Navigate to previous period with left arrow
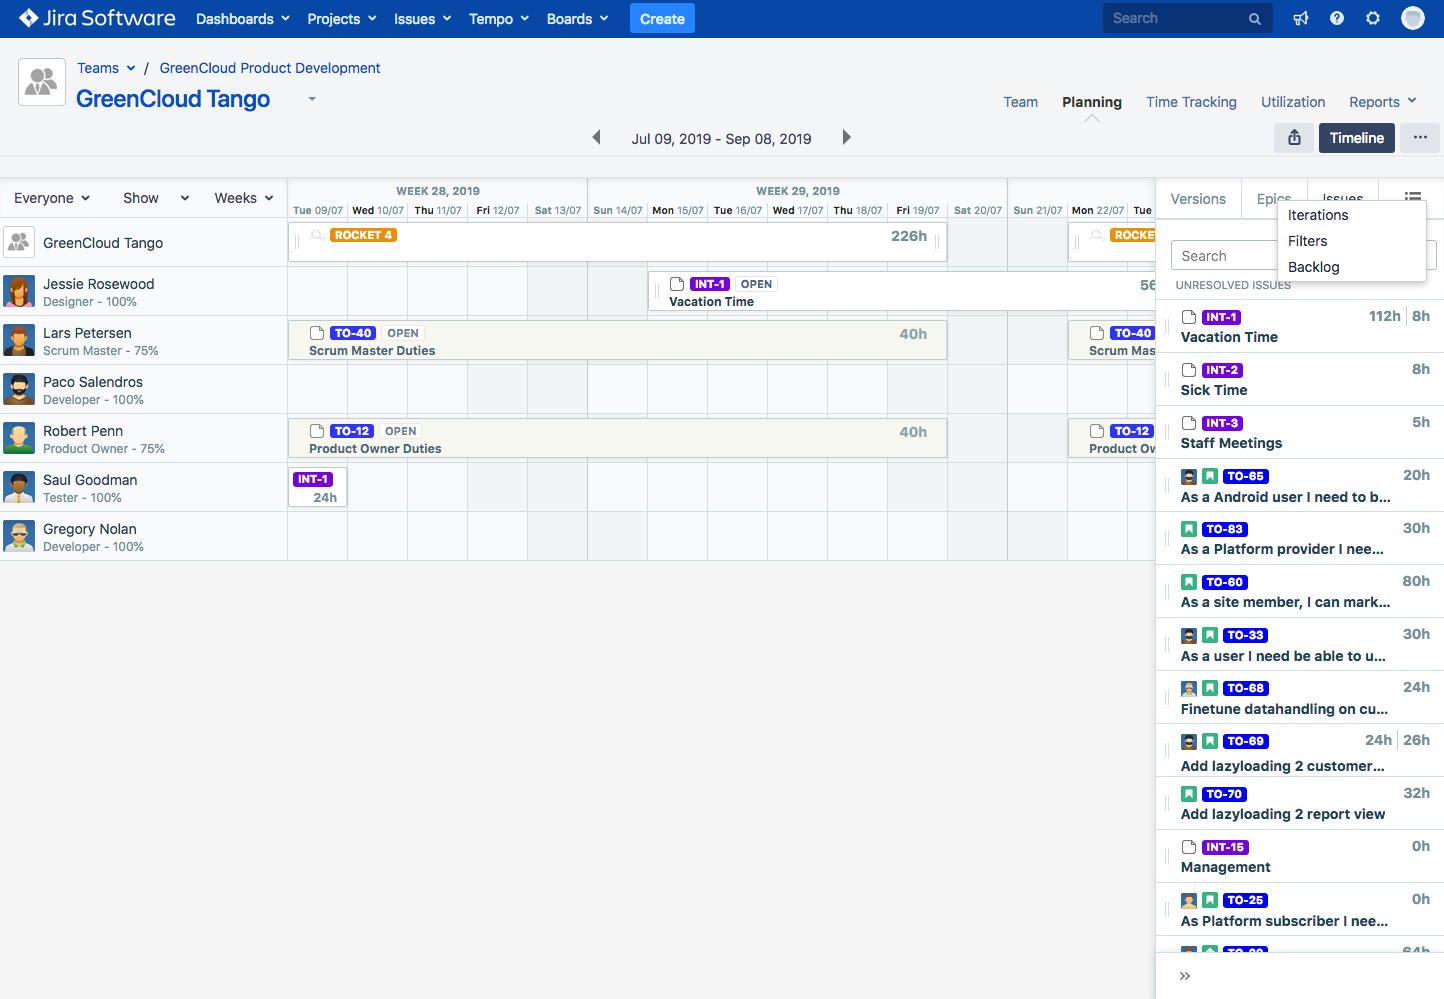Image resolution: width=1444 pixels, height=999 pixels. (x=596, y=137)
